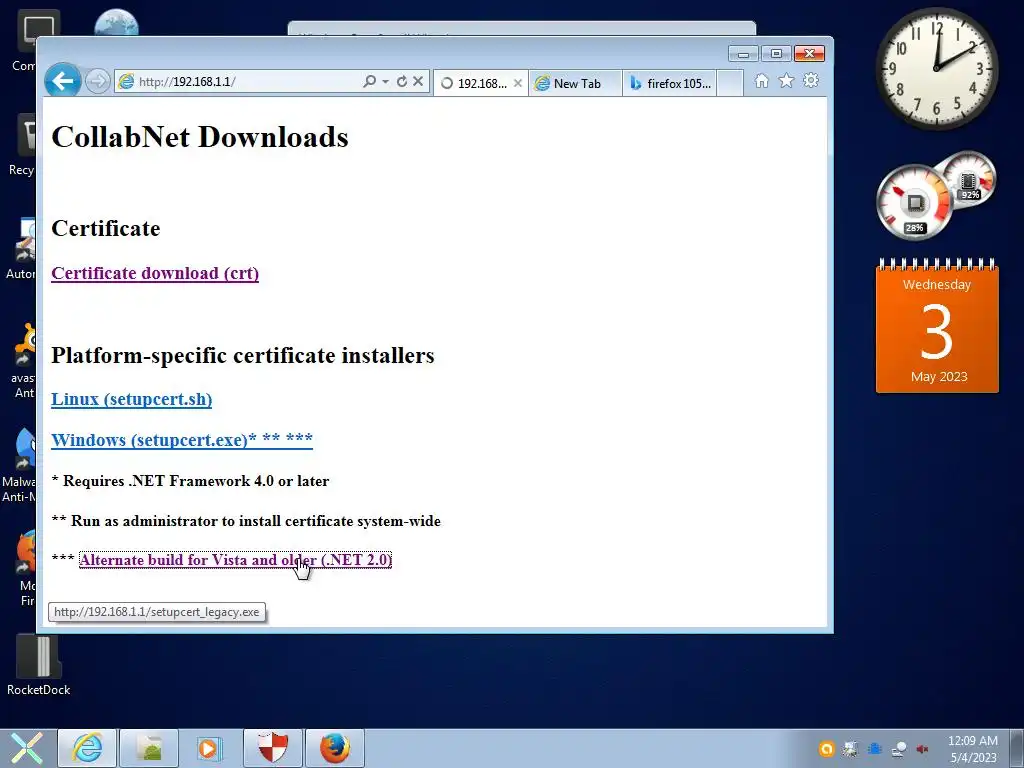Click the orange avast tray icon
Image resolution: width=1024 pixels, height=768 pixels.
[x=827, y=749]
